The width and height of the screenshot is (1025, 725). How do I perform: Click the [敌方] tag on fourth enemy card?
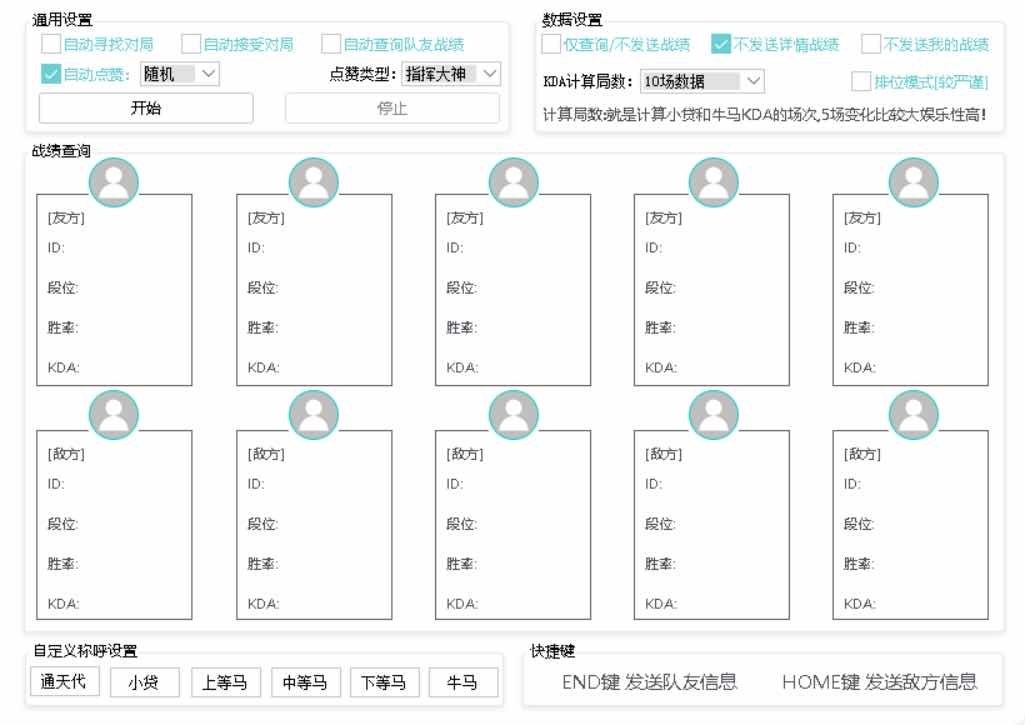point(664,454)
